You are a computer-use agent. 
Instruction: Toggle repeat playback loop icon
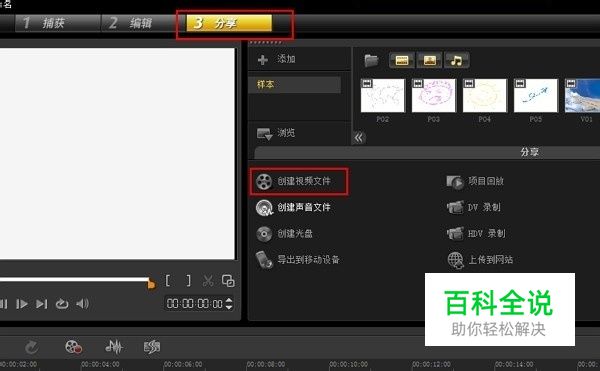[x=62, y=304]
